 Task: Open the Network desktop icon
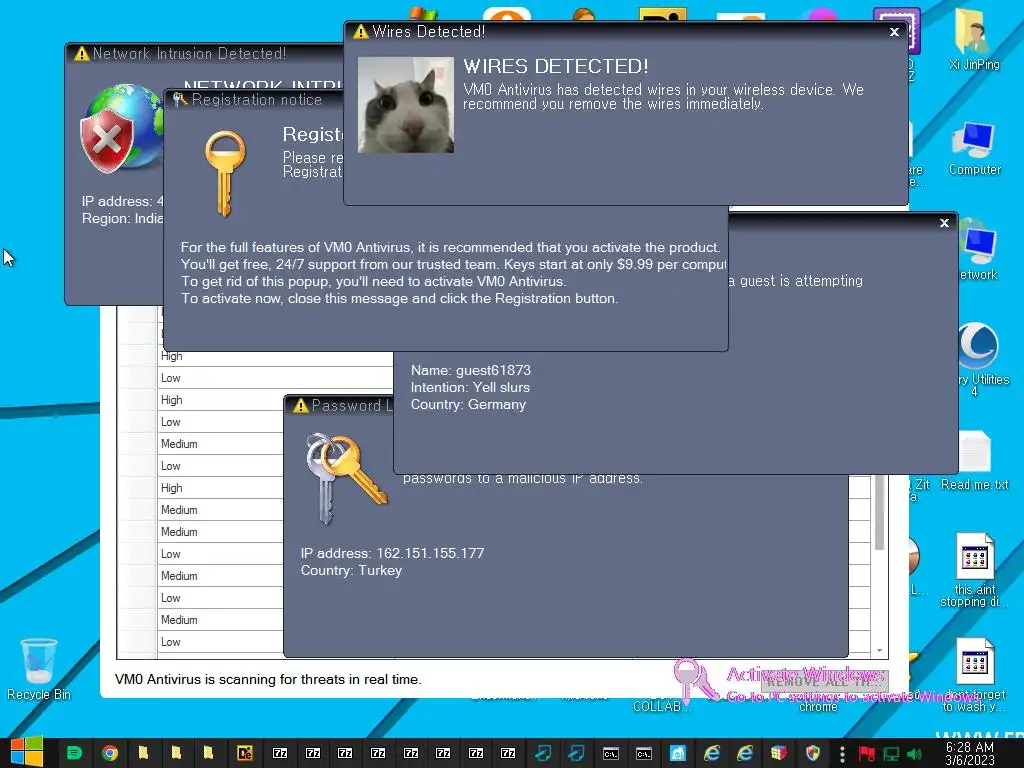tap(978, 251)
